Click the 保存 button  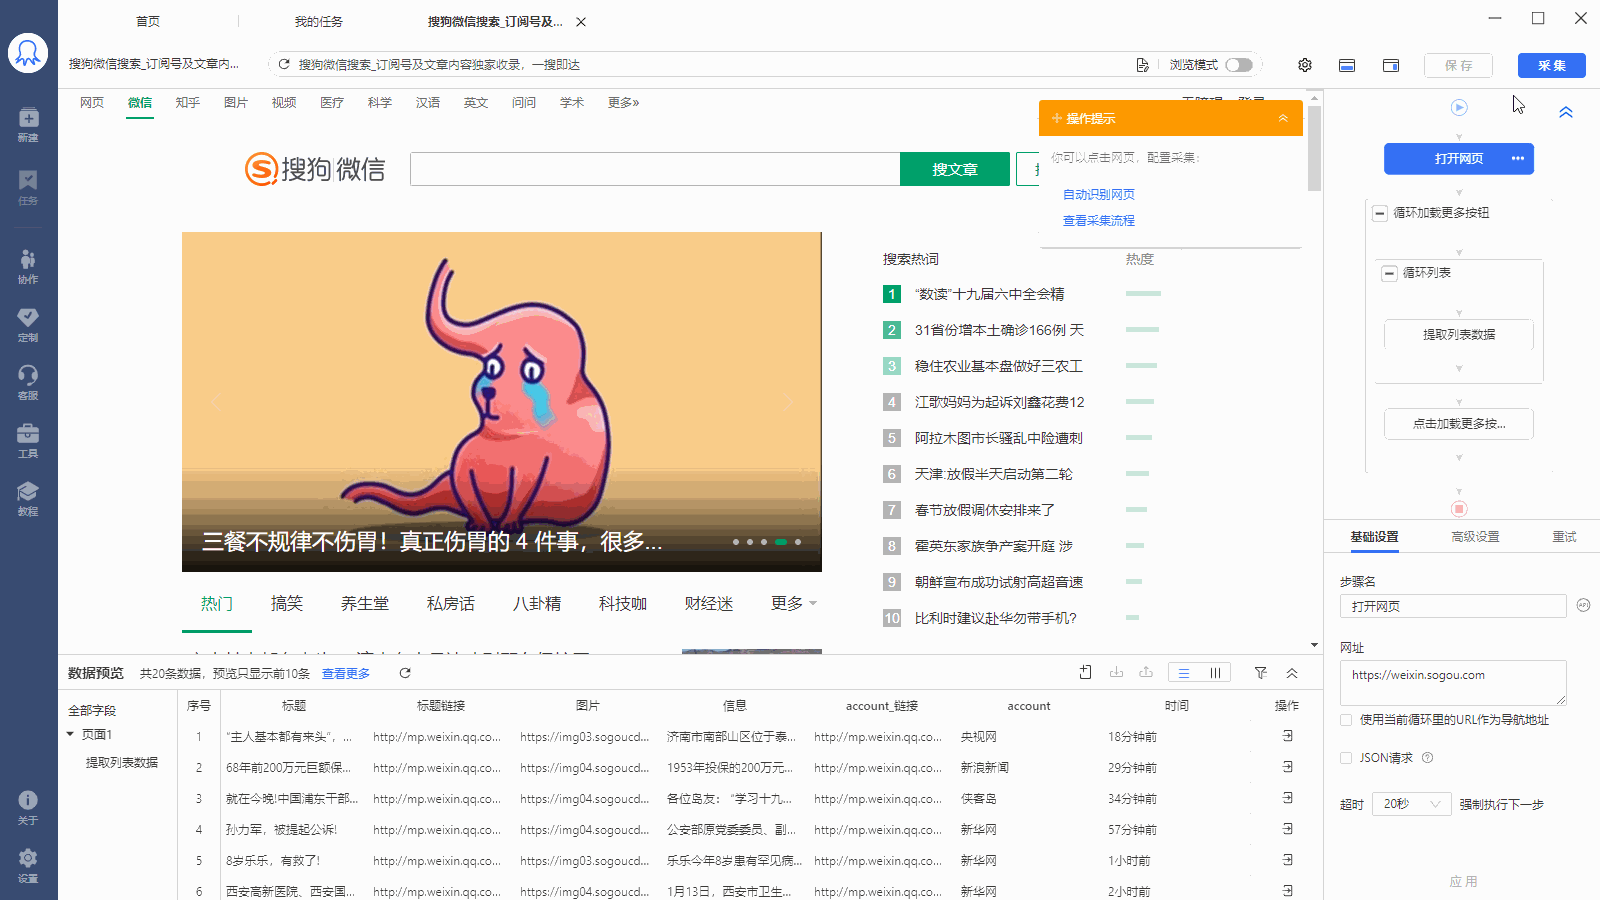(1459, 65)
